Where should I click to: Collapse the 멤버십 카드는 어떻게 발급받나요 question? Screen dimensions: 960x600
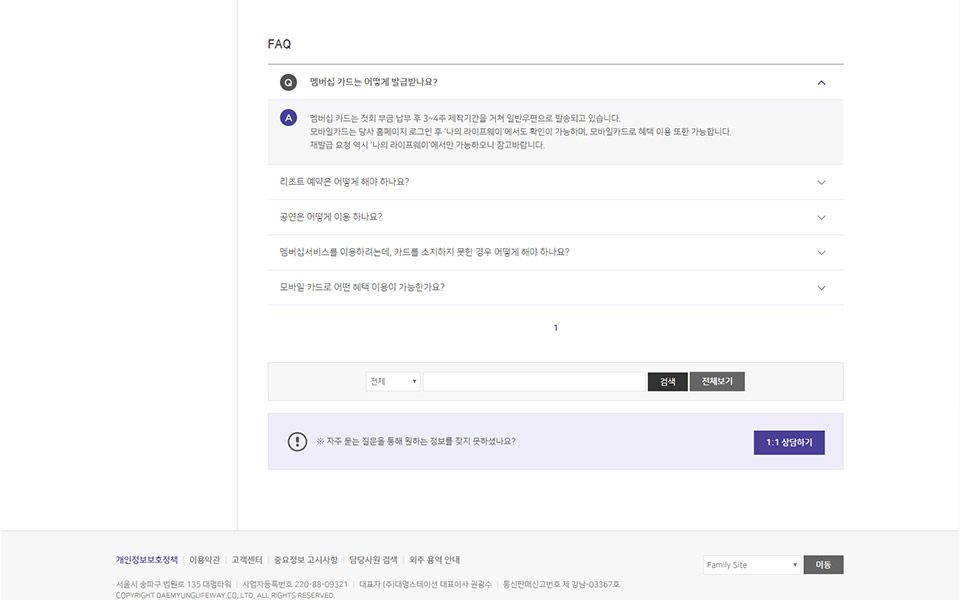click(x=821, y=82)
